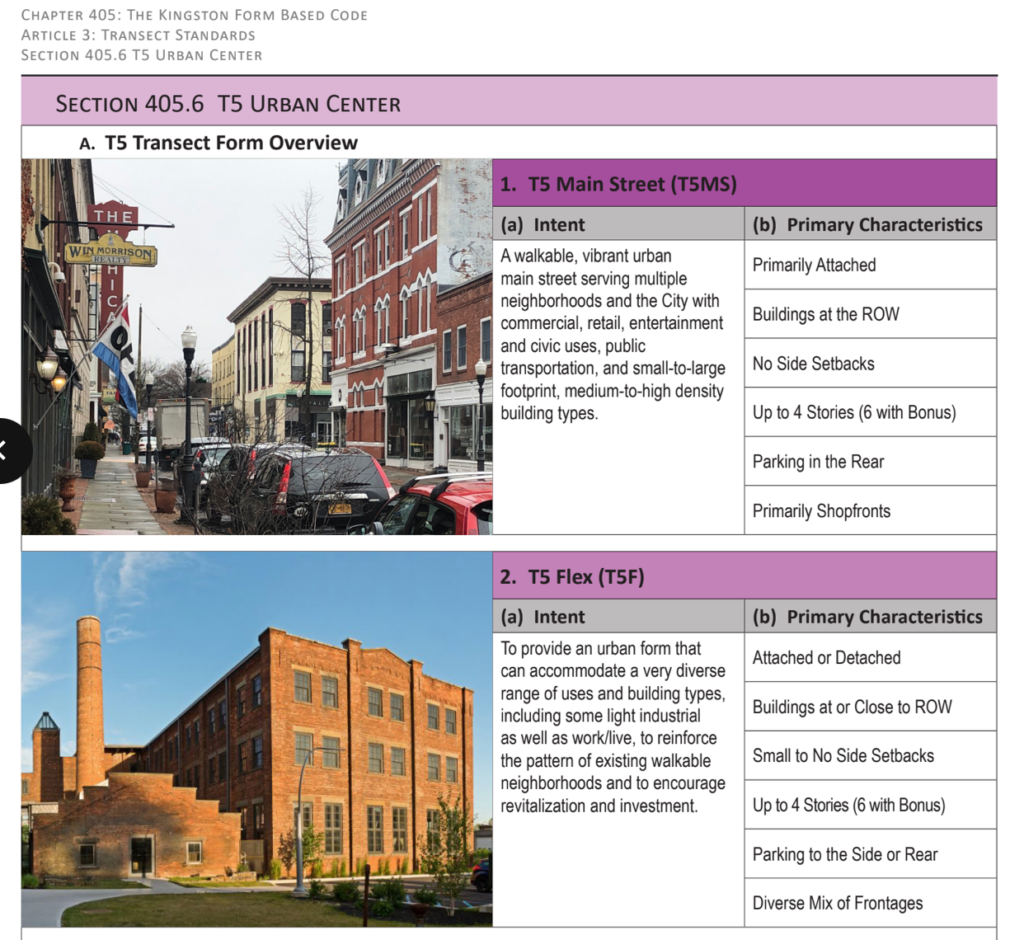Select the Buildings at the ROW cell
Screen dimensions: 1024x940
(870, 314)
